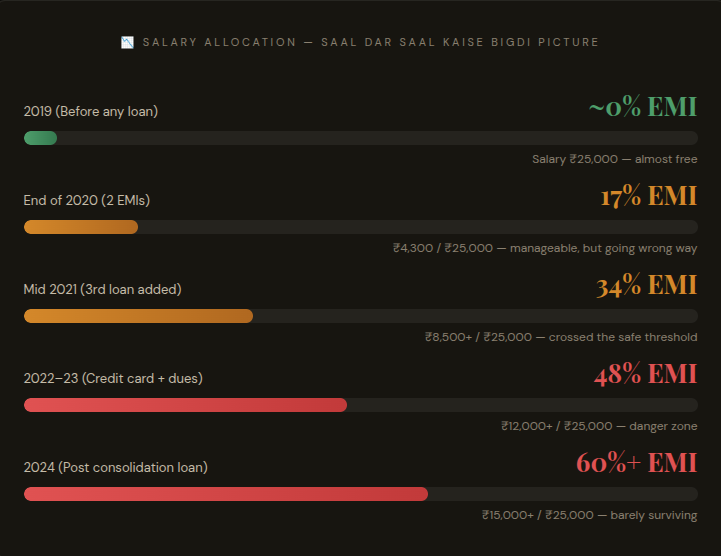
Task: Click the chart icon beside Salary Allocation heading
Action: coord(127,42)
